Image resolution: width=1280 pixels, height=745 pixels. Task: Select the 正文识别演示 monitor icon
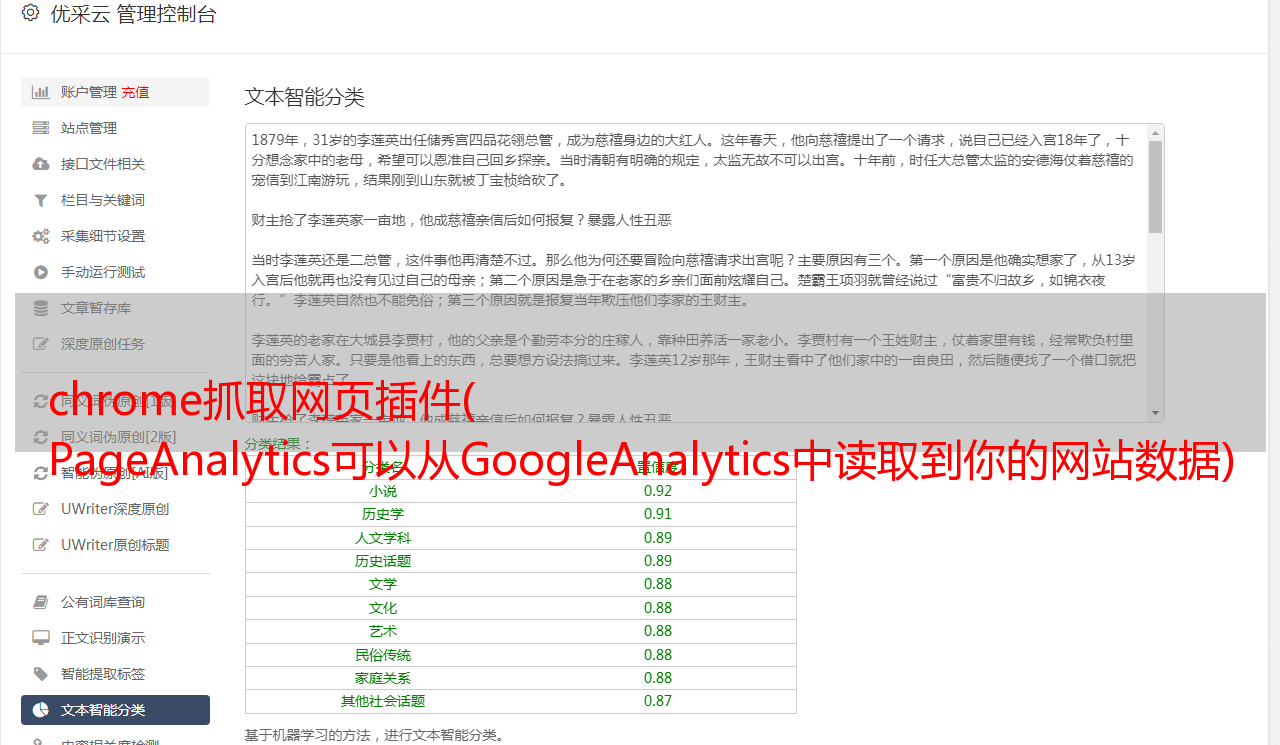pyautogui.click(x=41, y=638)
